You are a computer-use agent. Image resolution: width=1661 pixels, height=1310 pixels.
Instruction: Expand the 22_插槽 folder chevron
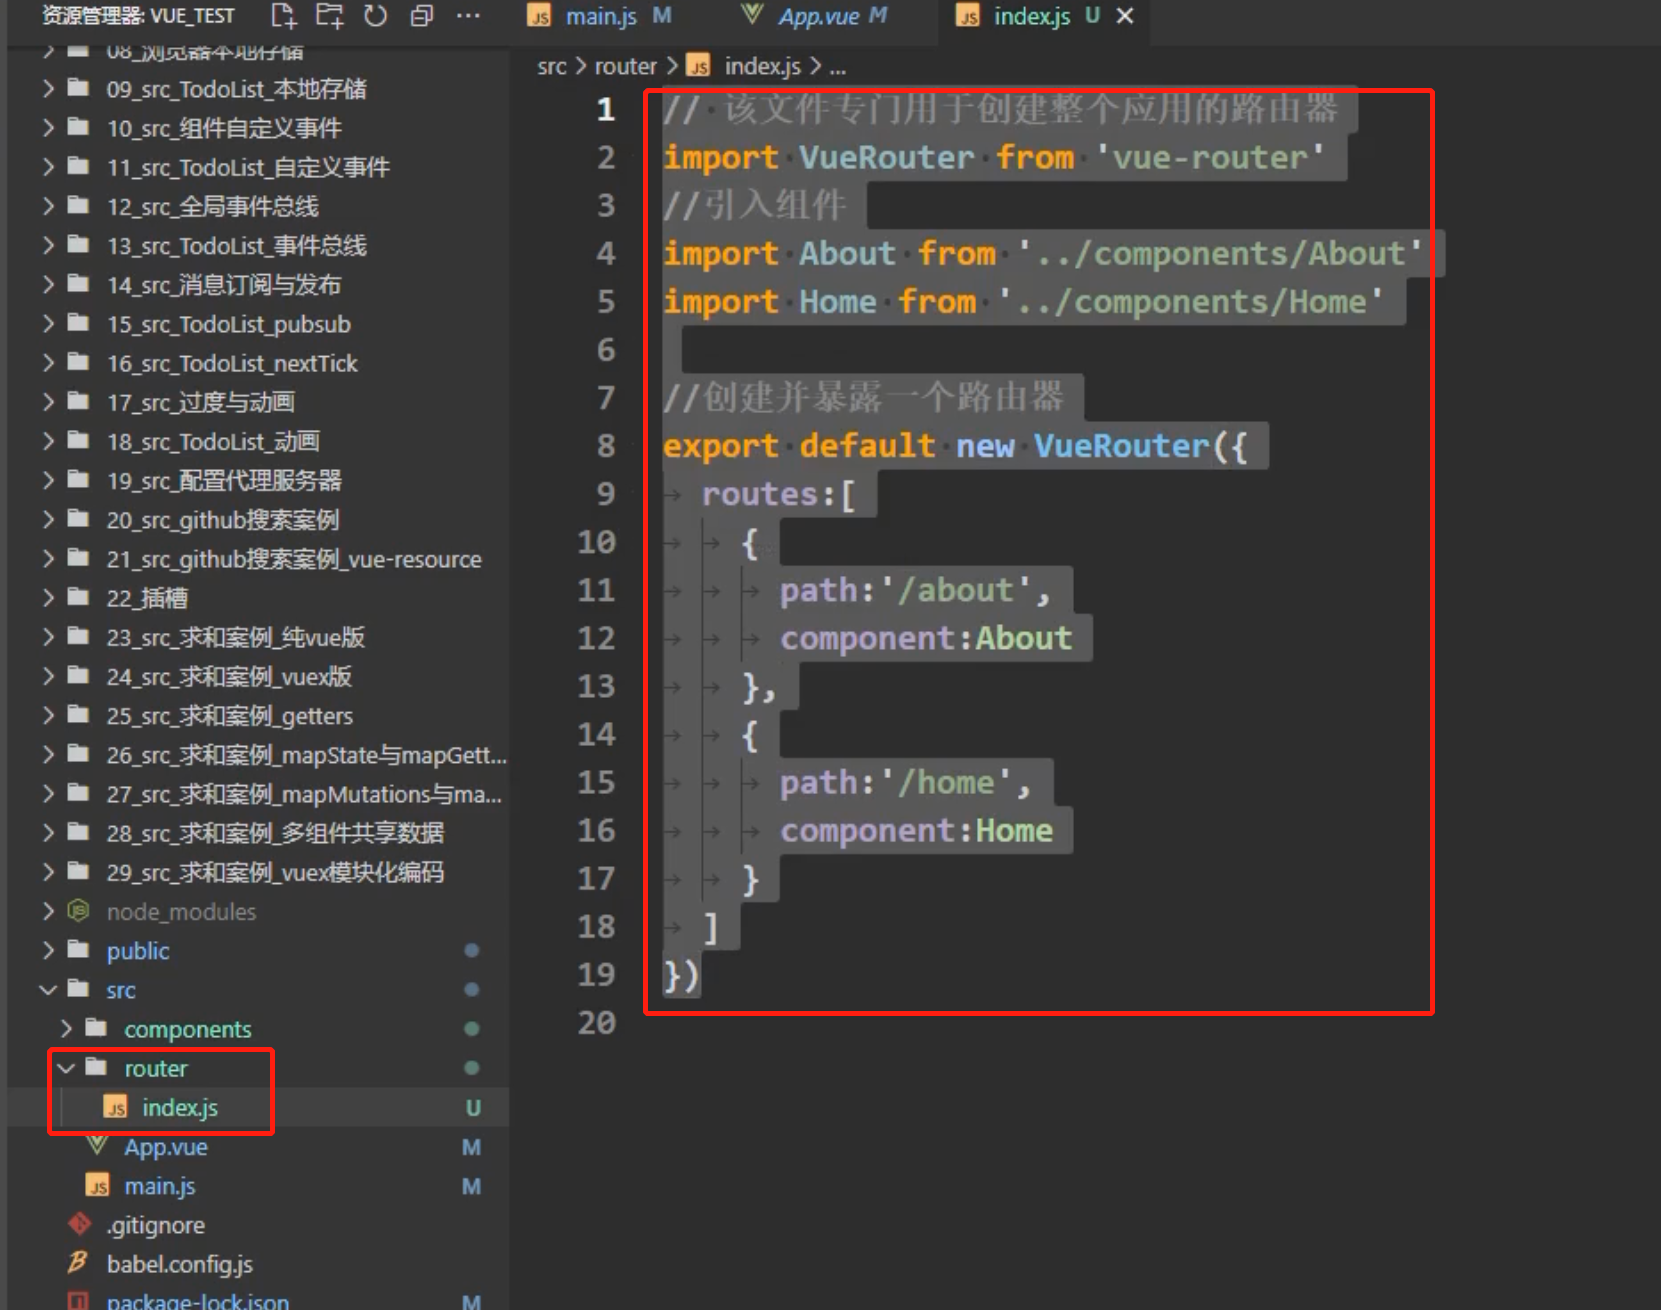(48, 598)
